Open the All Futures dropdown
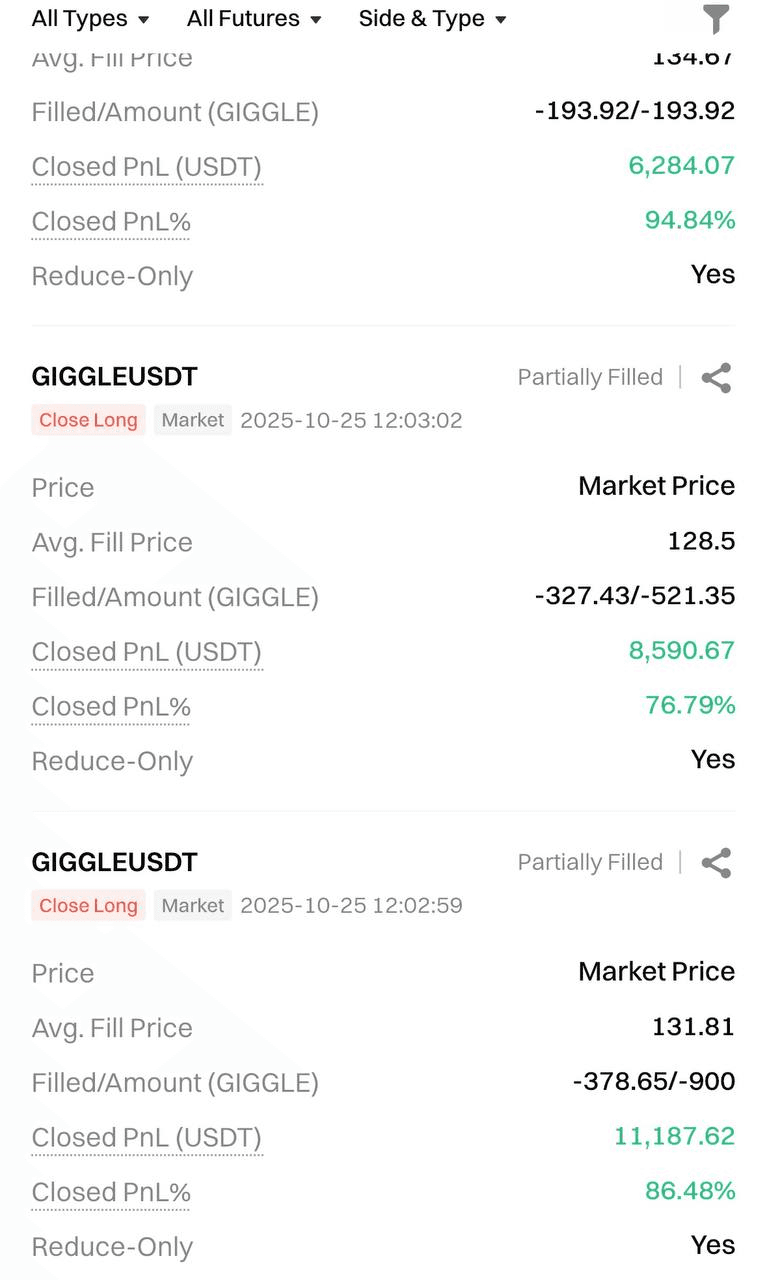The width and height of the screenshot is (767, 1280). pyautogui.click(x=254, y=19)
